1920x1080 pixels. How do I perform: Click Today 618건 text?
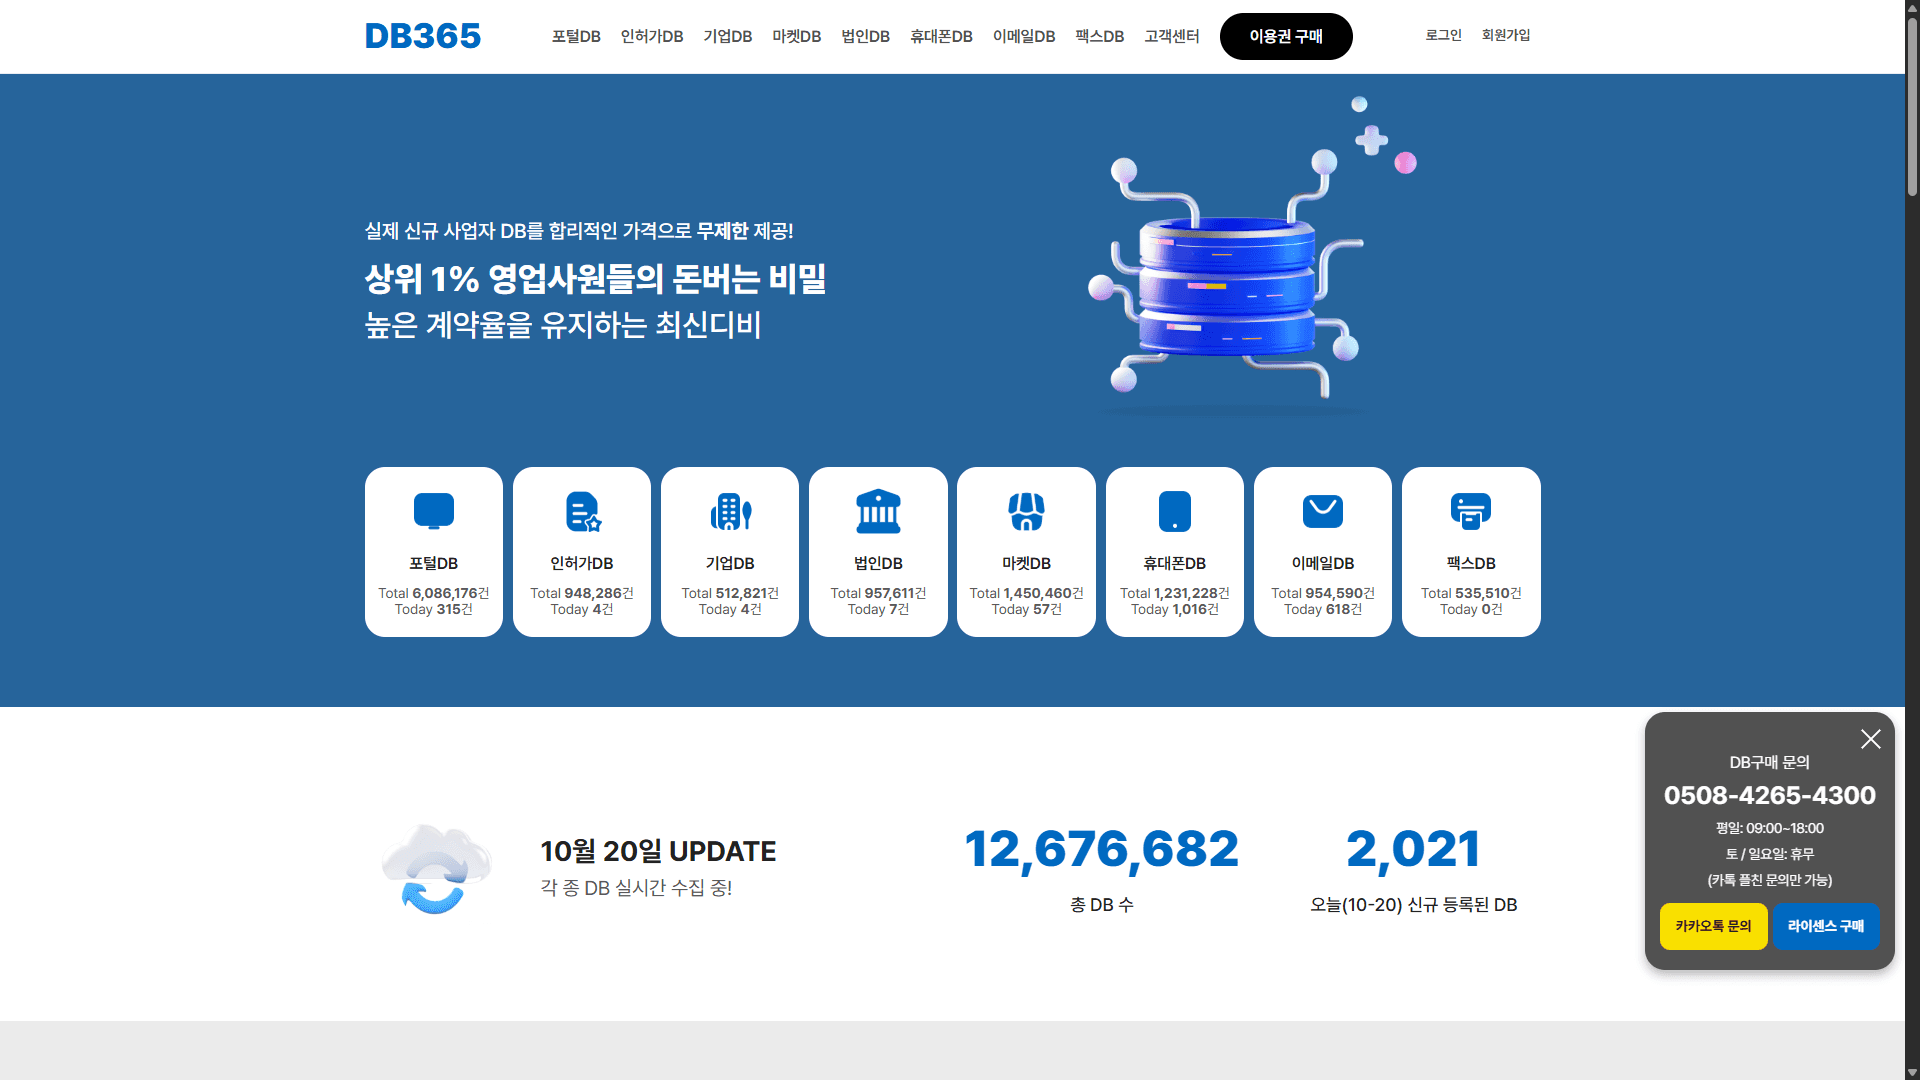tap(1323, 609)
